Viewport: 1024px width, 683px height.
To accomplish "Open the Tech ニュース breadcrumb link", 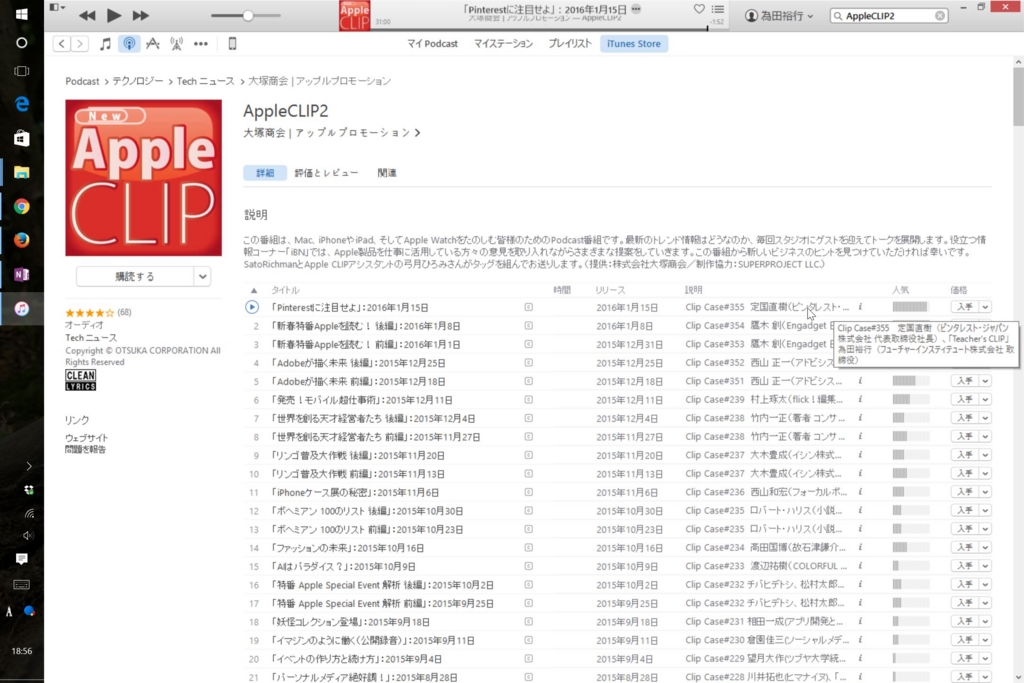I will click(205, 81).
